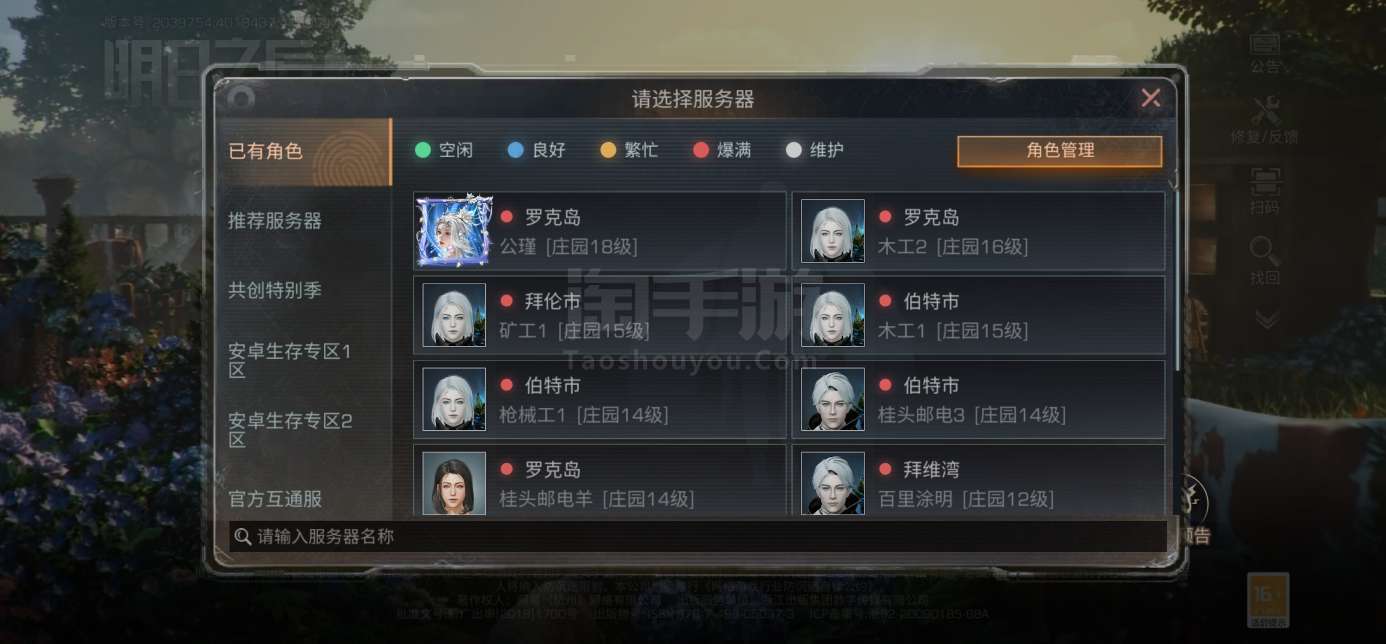The height and width of the screenshot is (644, 1386).
Task: Choose the 木工2 character on 罗克岛
Action: (979, 232)
